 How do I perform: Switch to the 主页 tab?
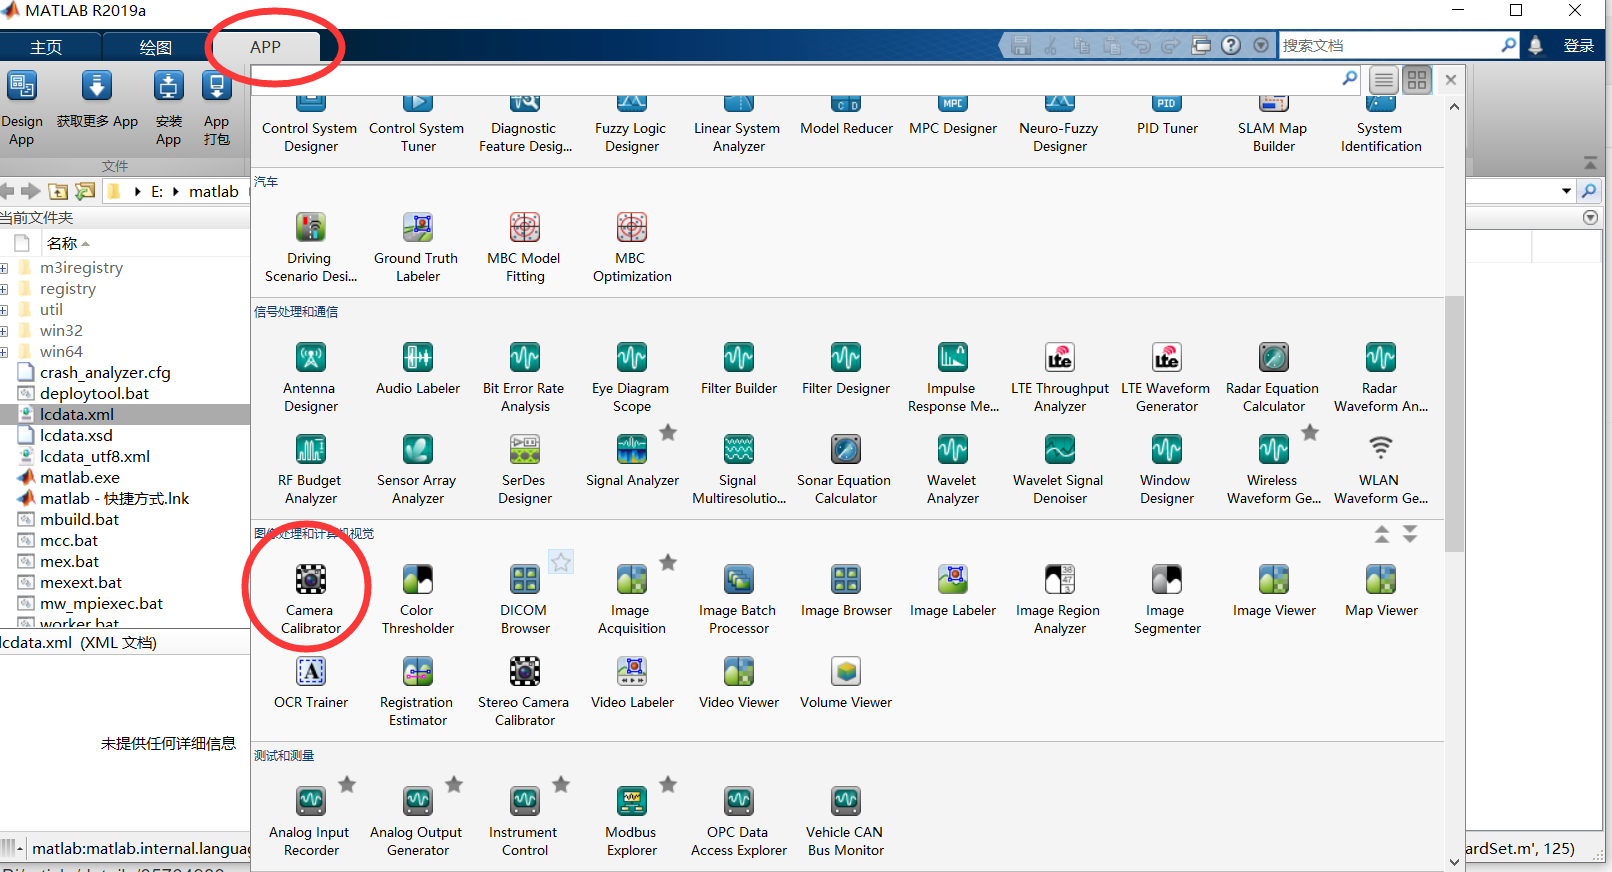(x=46, y=47)
